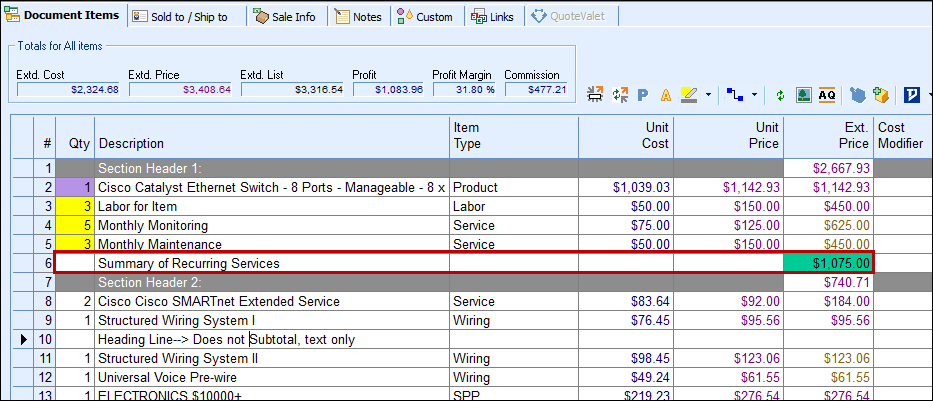The image size is (933, 401).
Task: Click the green refresh arrows icon
Action: (x=780, y=95)
